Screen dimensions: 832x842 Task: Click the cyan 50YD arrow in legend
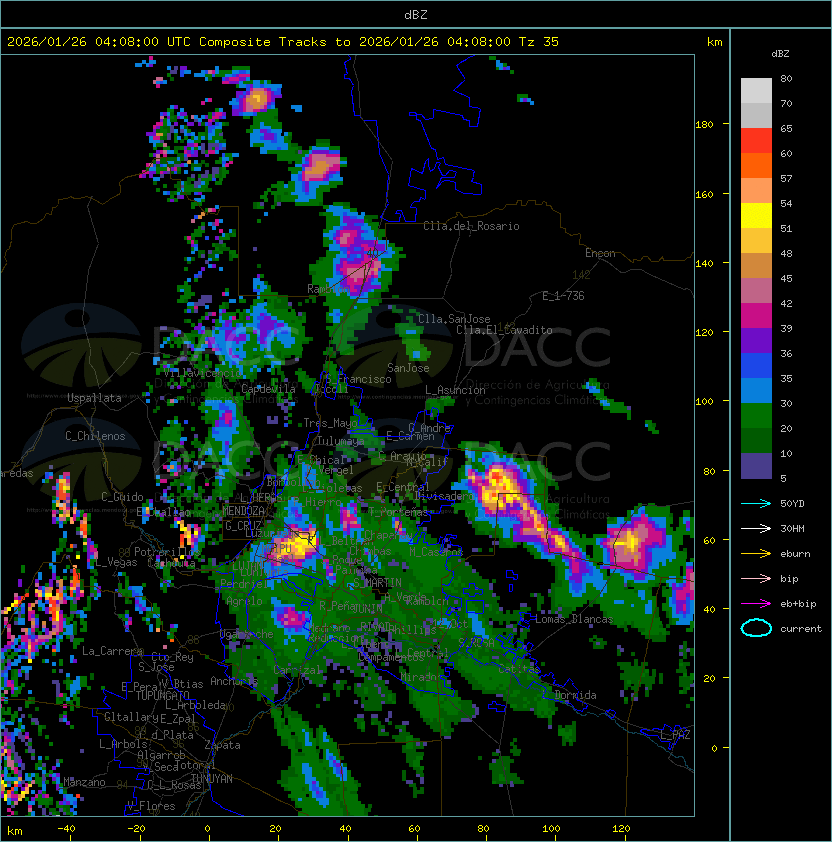(x=756, y=504)
